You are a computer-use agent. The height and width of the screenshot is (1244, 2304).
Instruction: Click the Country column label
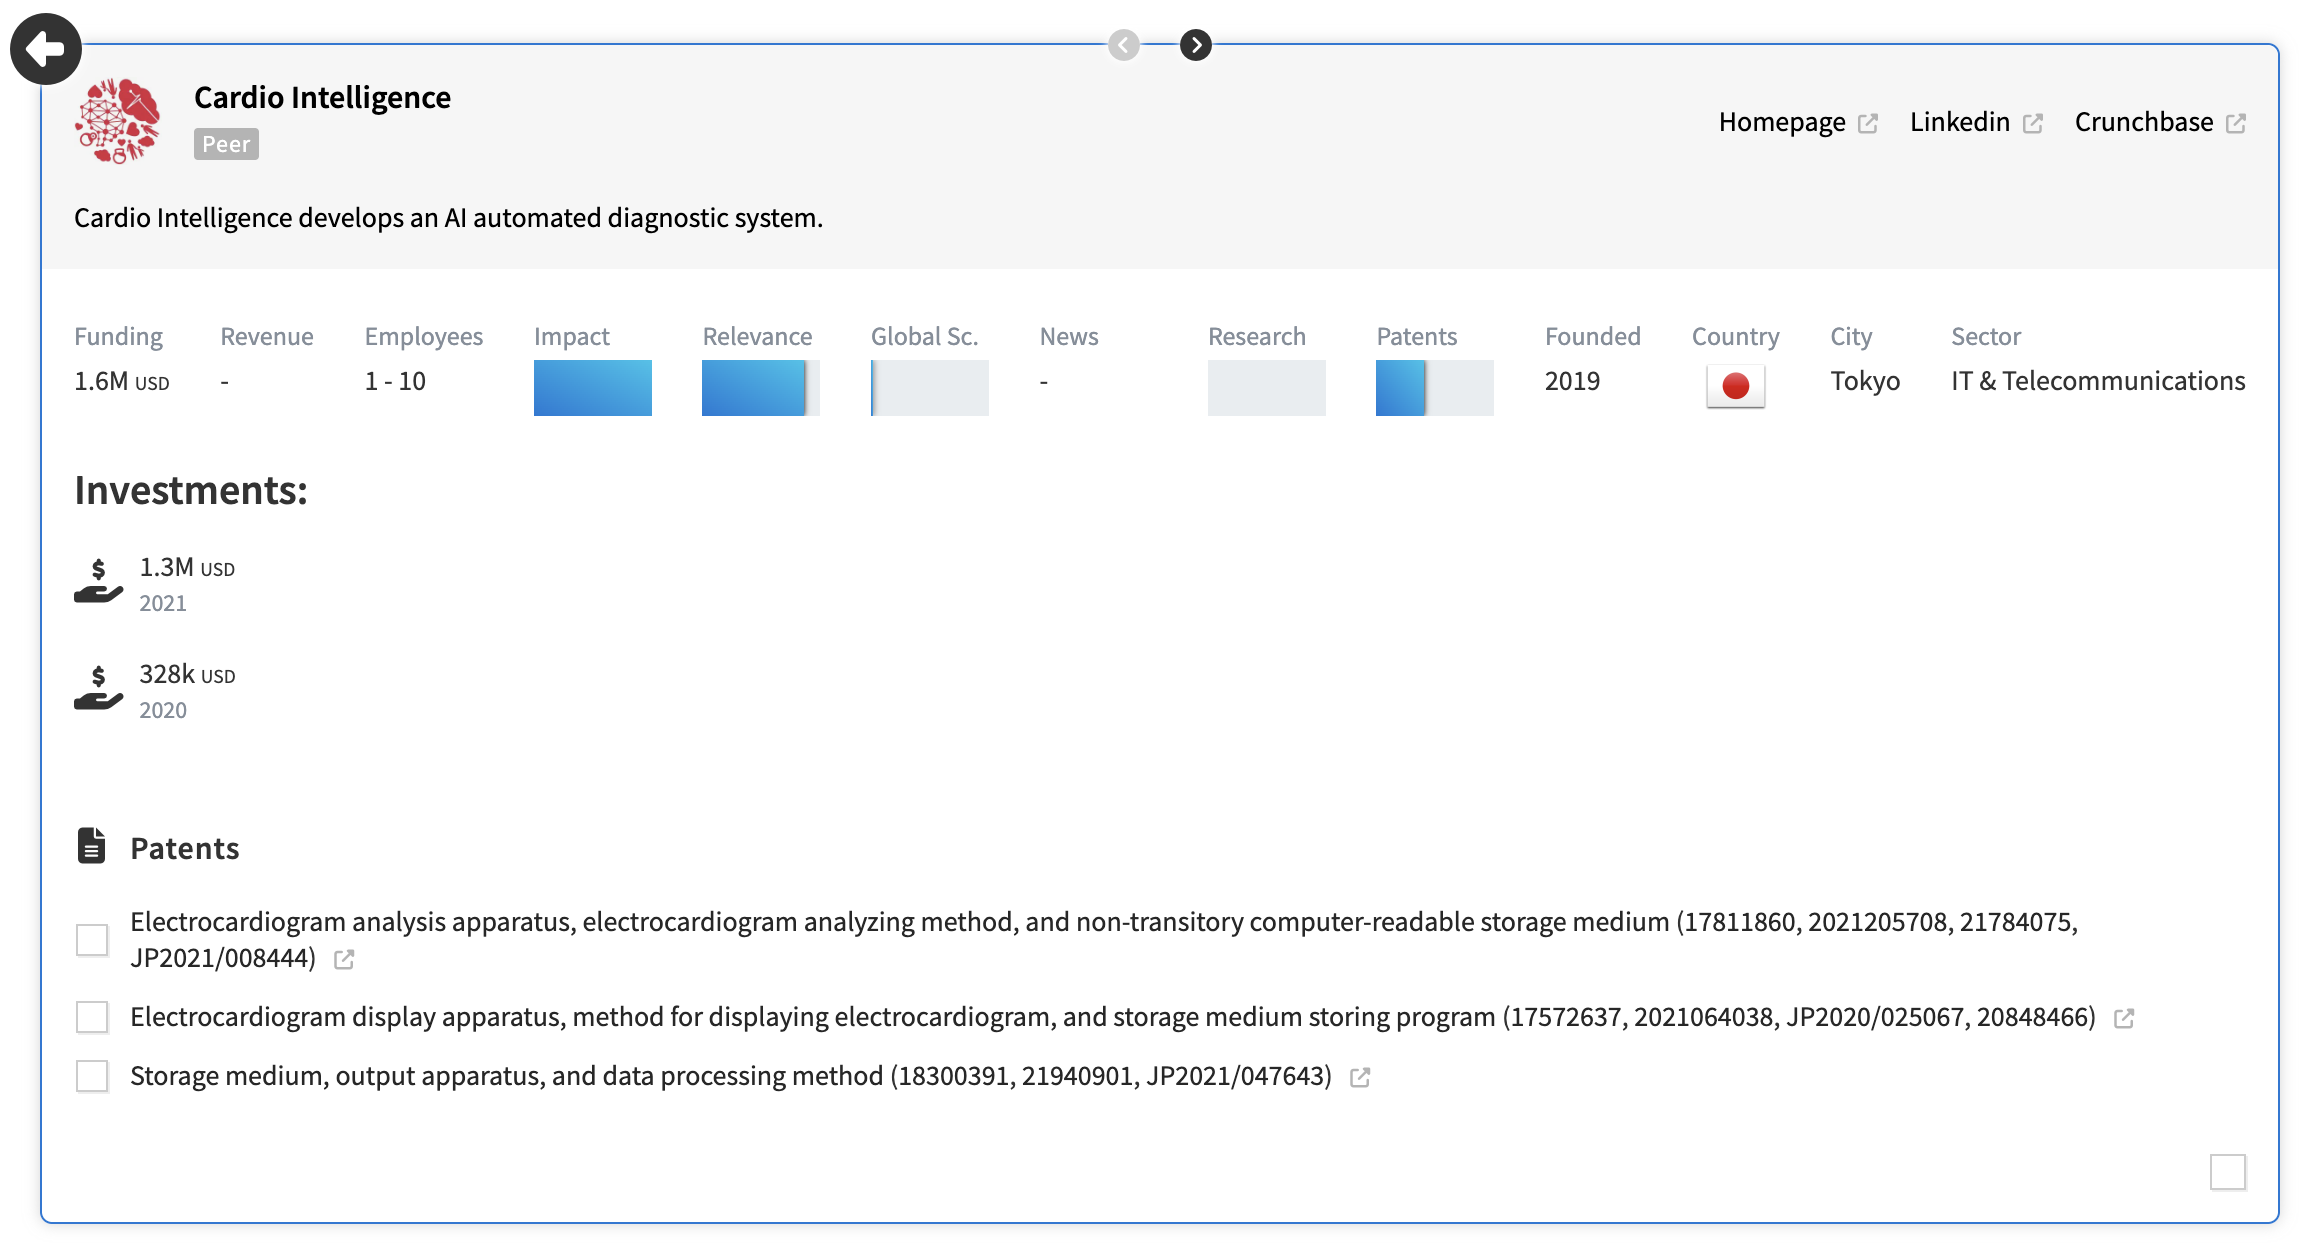[x=1736, y=337]
